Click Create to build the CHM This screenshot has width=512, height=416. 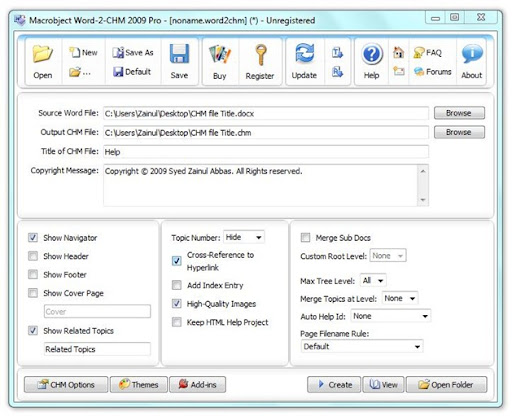click(x=334, y=385)
